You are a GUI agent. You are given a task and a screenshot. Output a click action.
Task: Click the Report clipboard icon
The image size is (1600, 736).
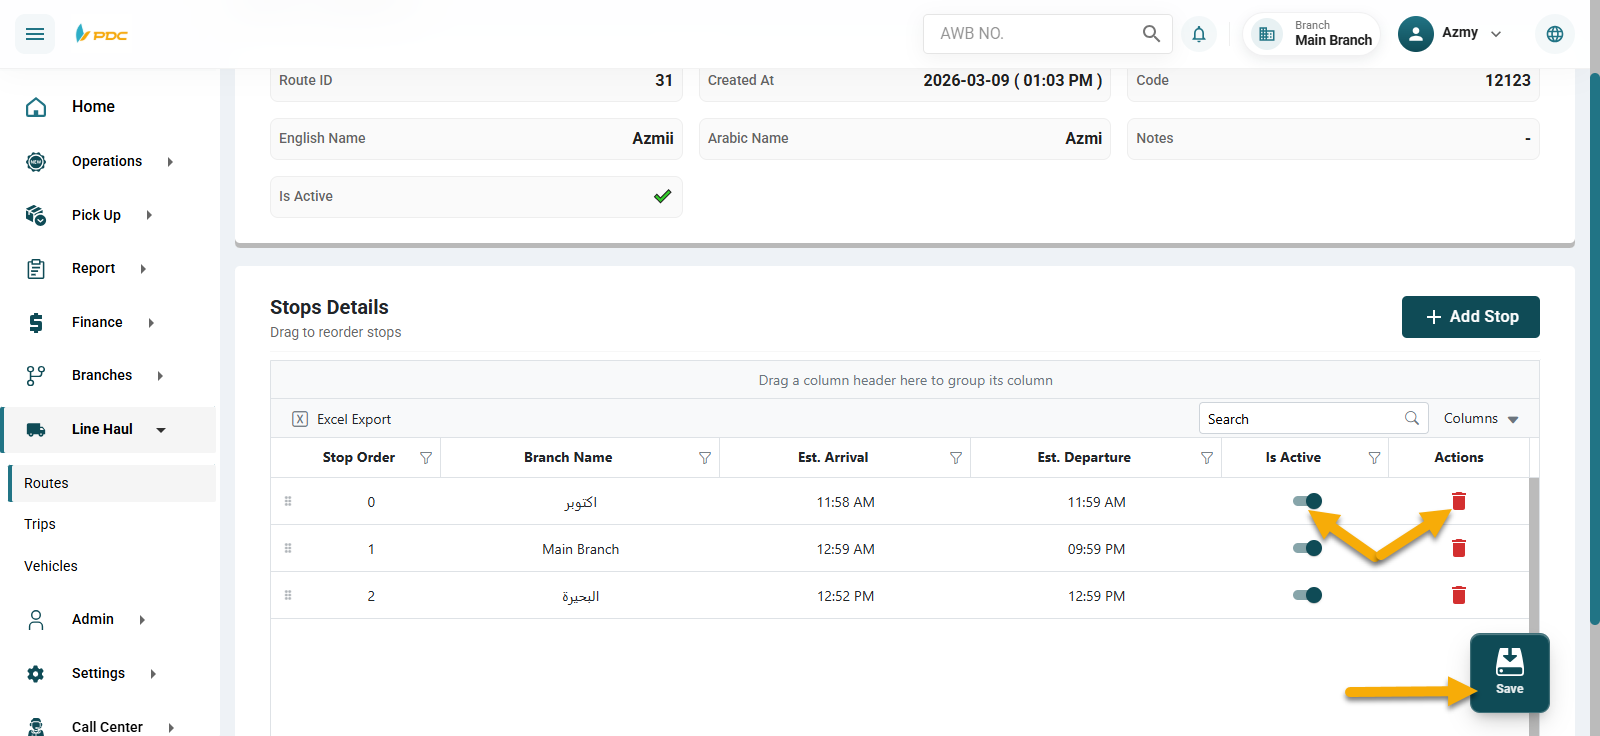pos(36,269)
